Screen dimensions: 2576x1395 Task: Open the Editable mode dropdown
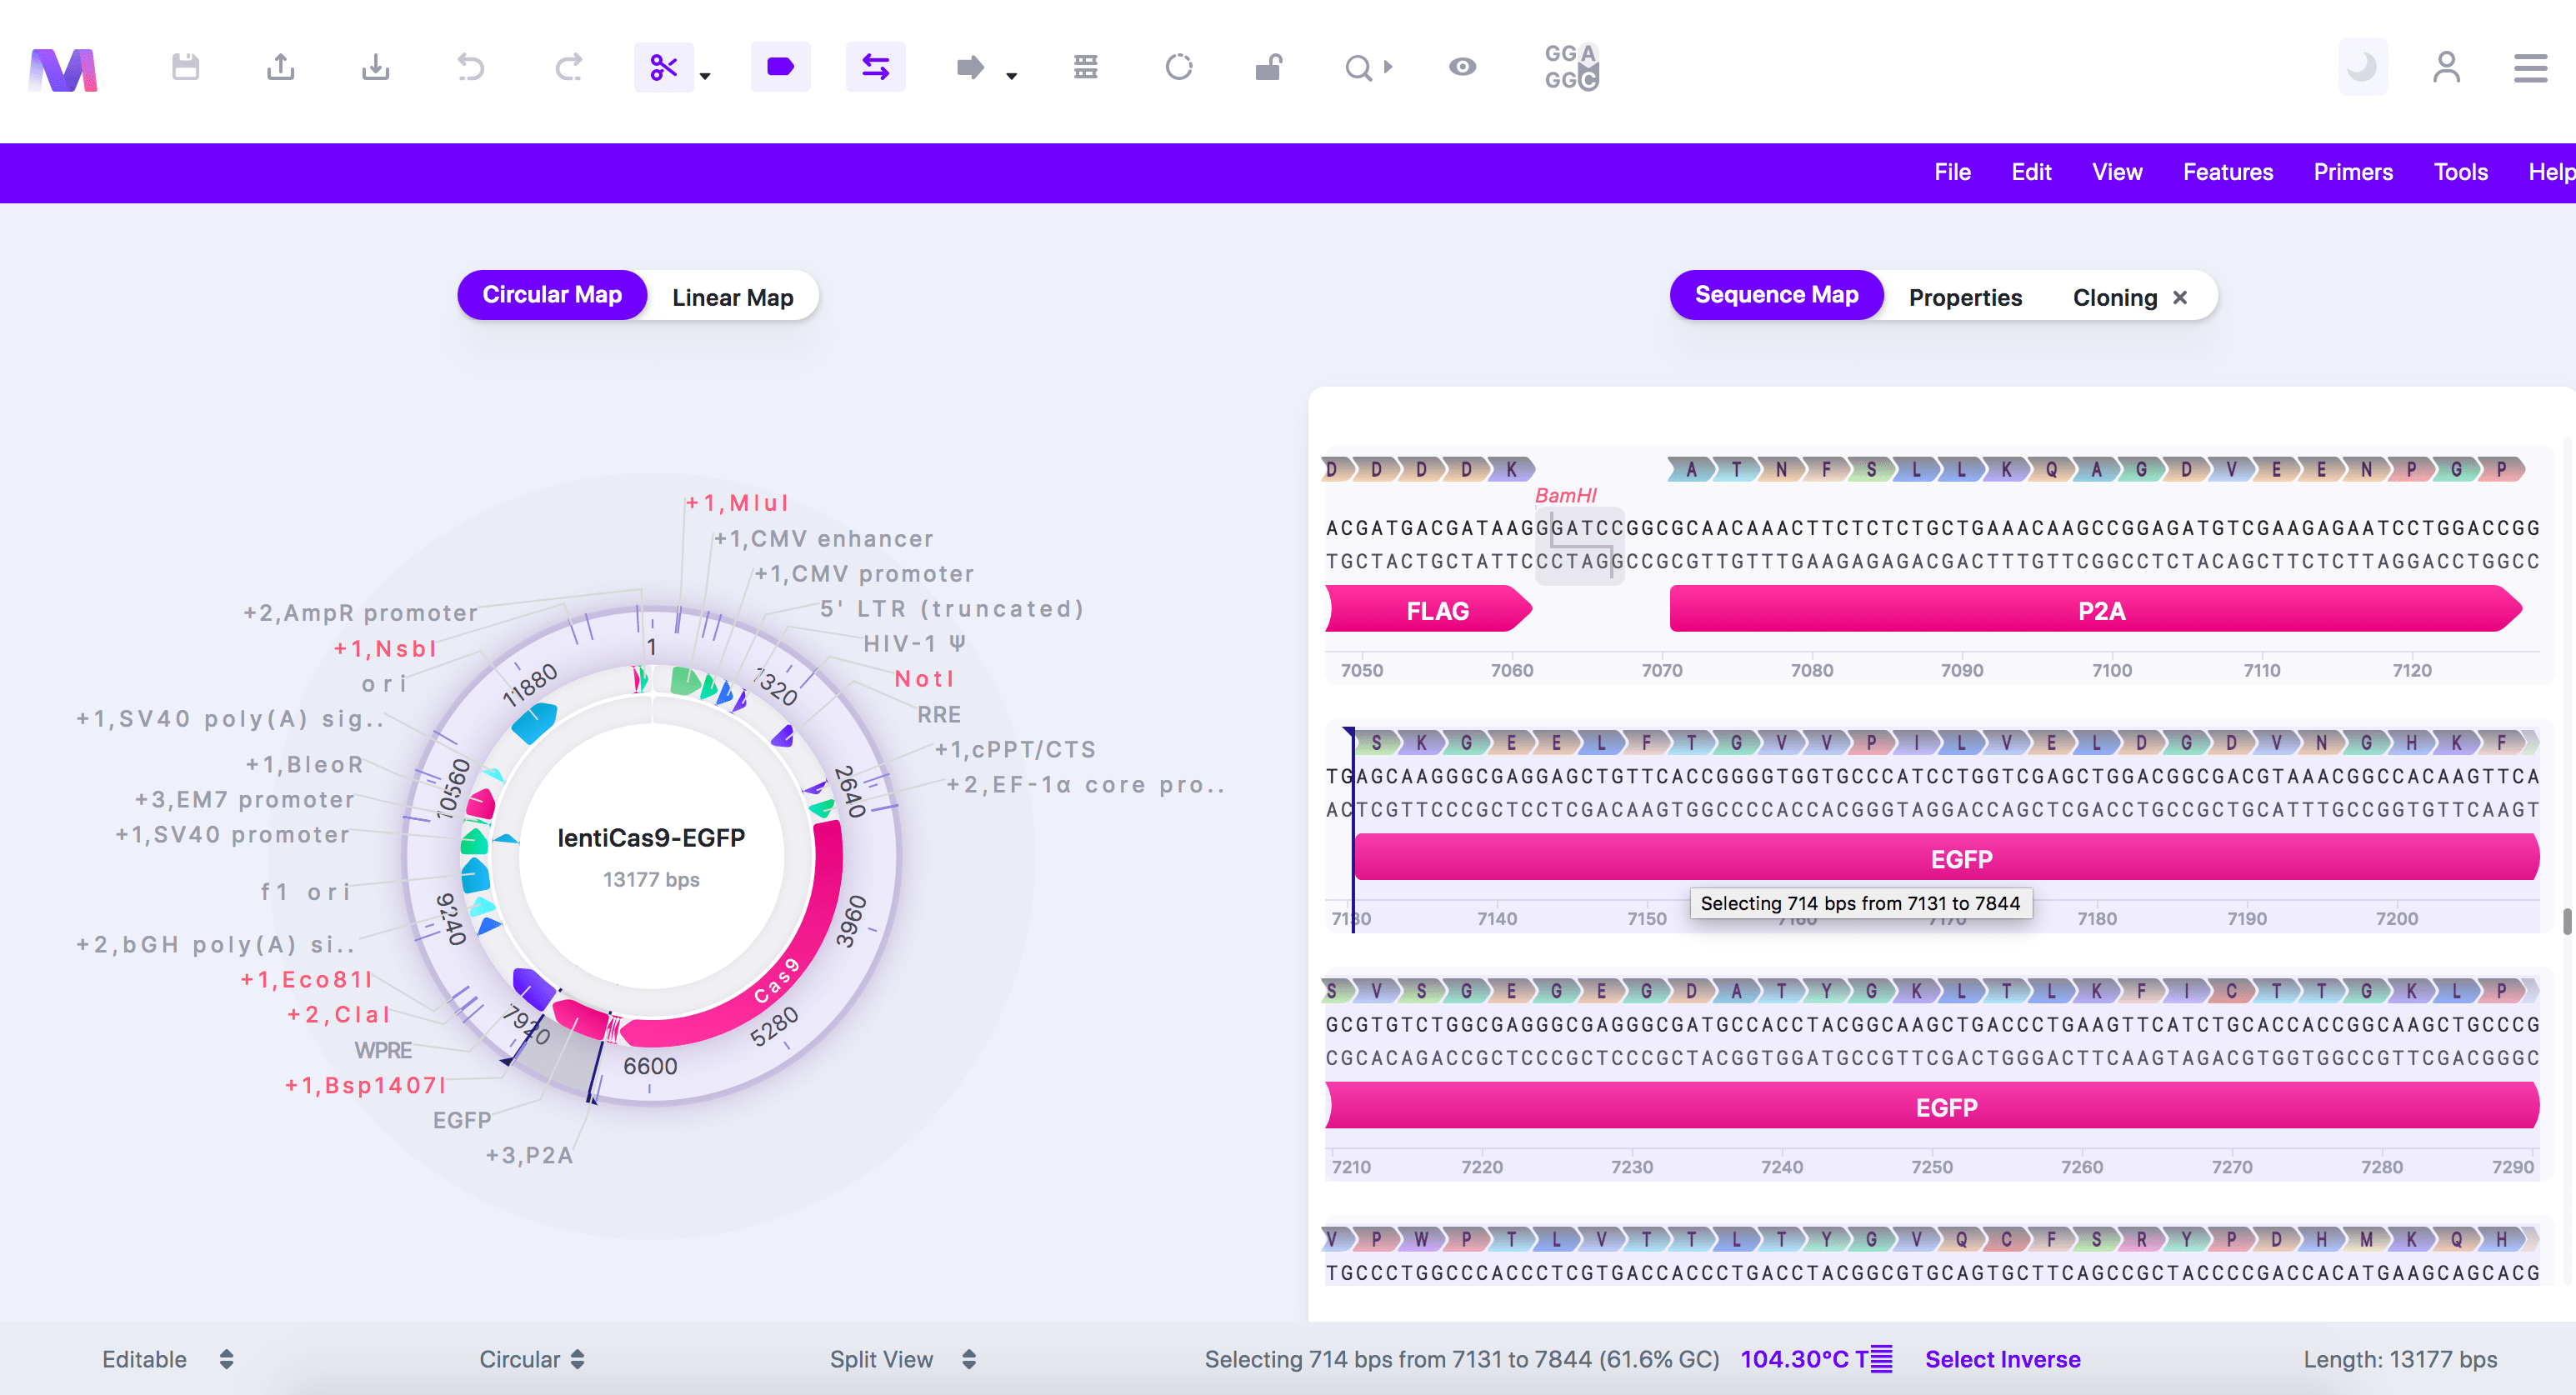(167, 1359)
